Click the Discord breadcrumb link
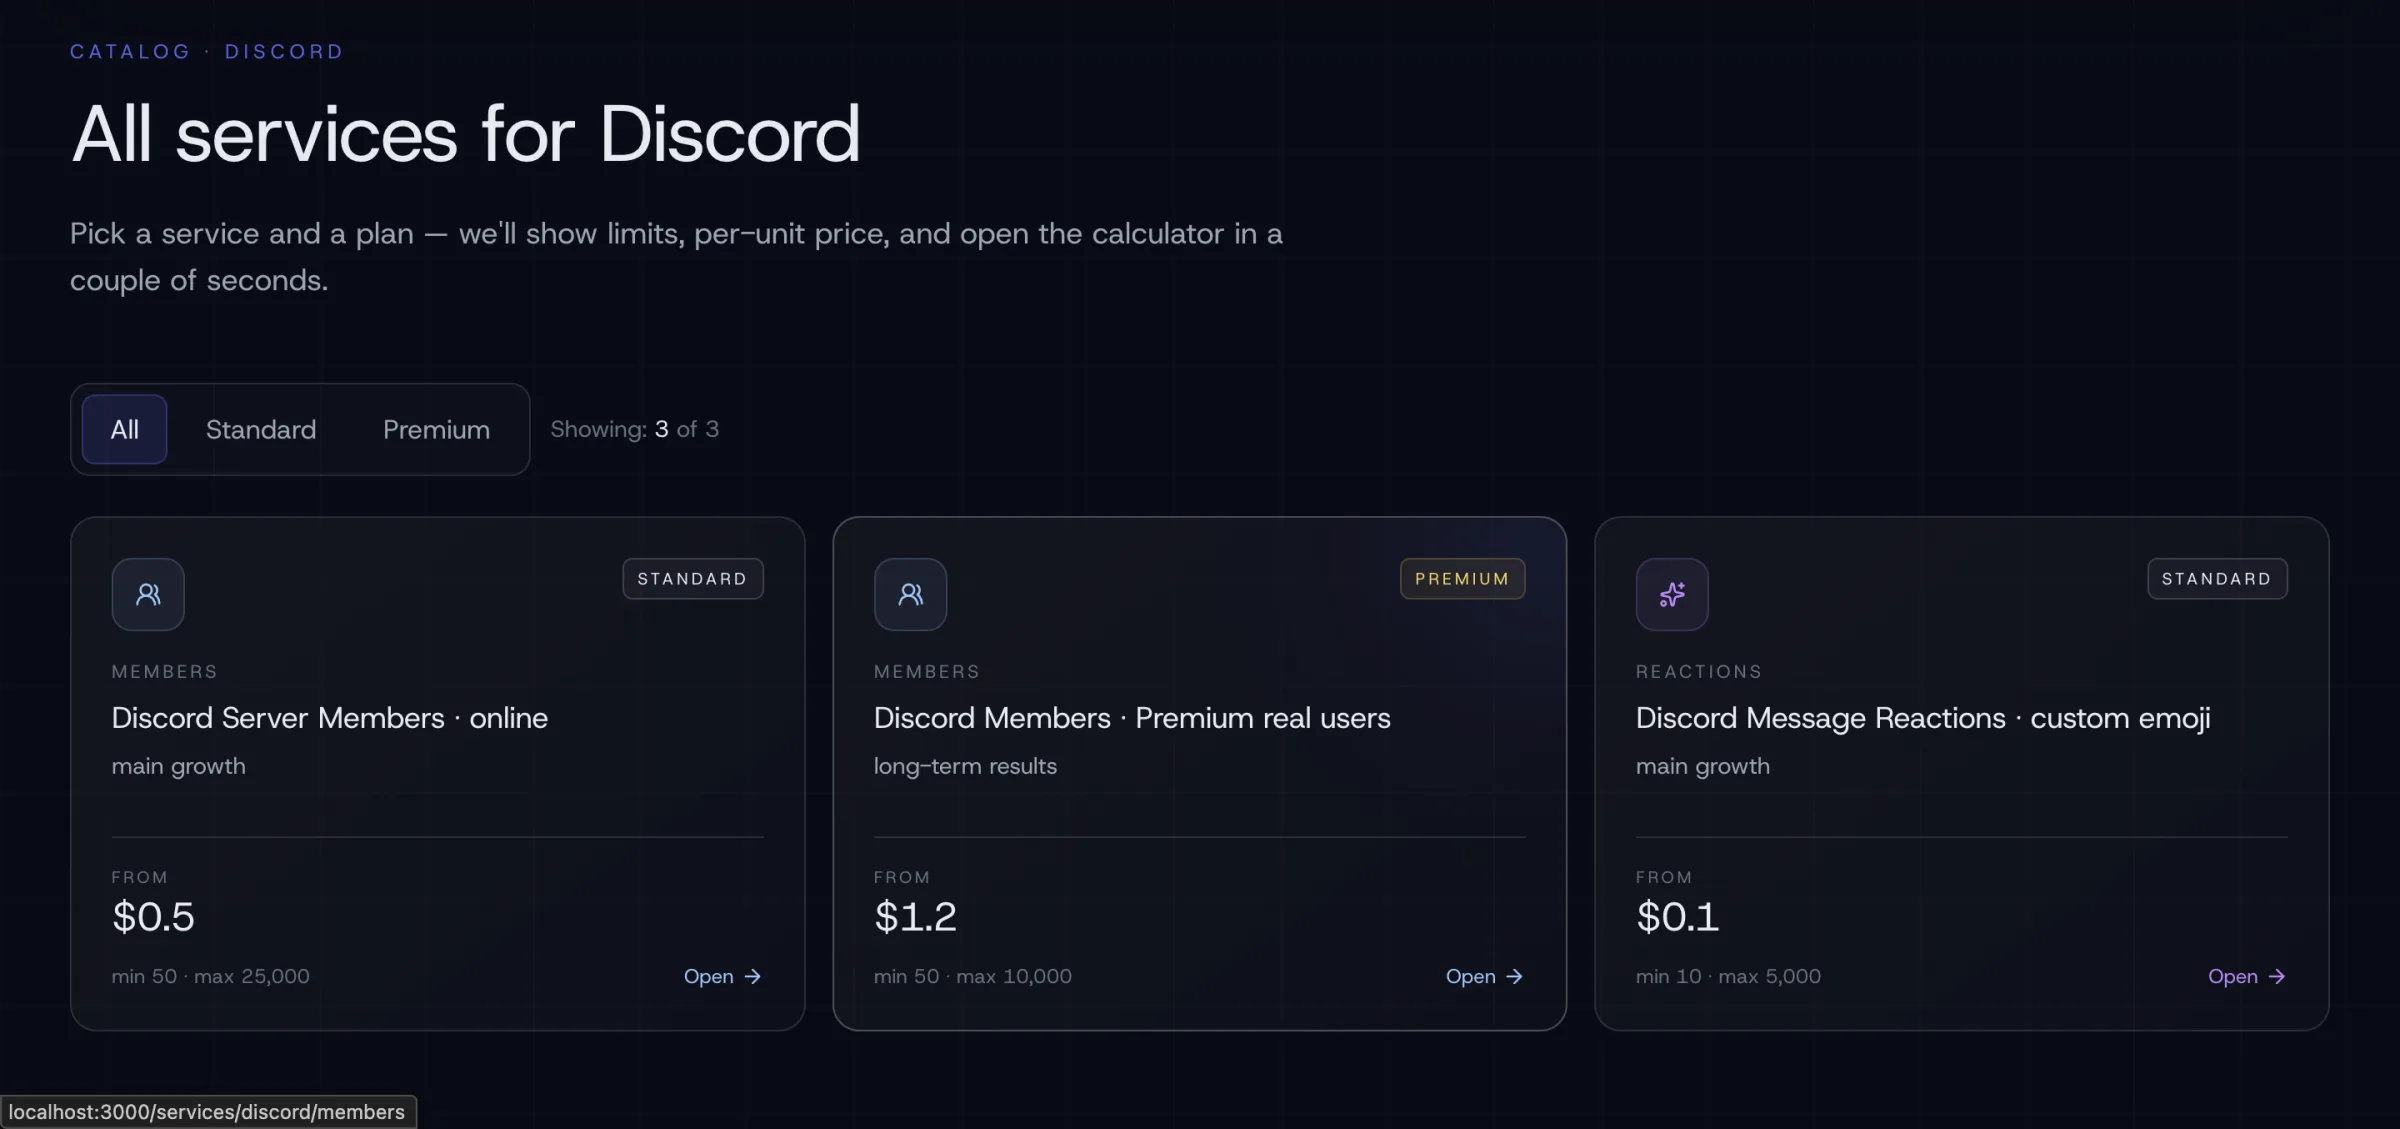 pos(284,51)
